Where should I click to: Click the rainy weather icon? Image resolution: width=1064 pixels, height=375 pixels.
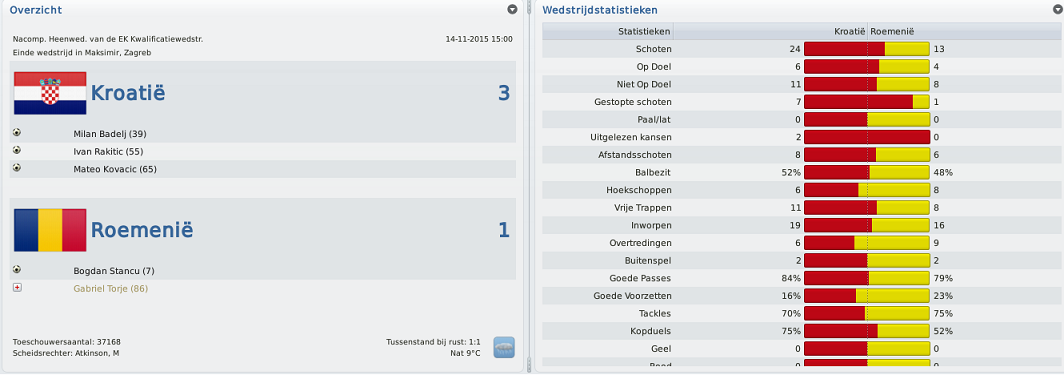click(x=504, y=347)
